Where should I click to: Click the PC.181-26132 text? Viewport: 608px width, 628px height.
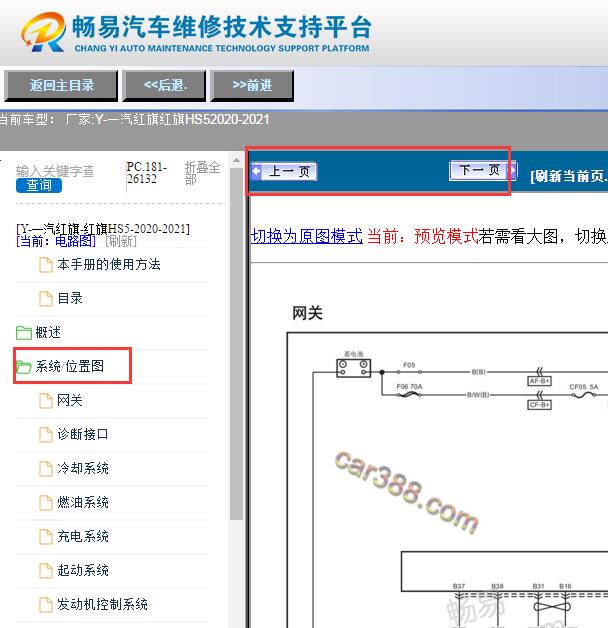point(147,173)
